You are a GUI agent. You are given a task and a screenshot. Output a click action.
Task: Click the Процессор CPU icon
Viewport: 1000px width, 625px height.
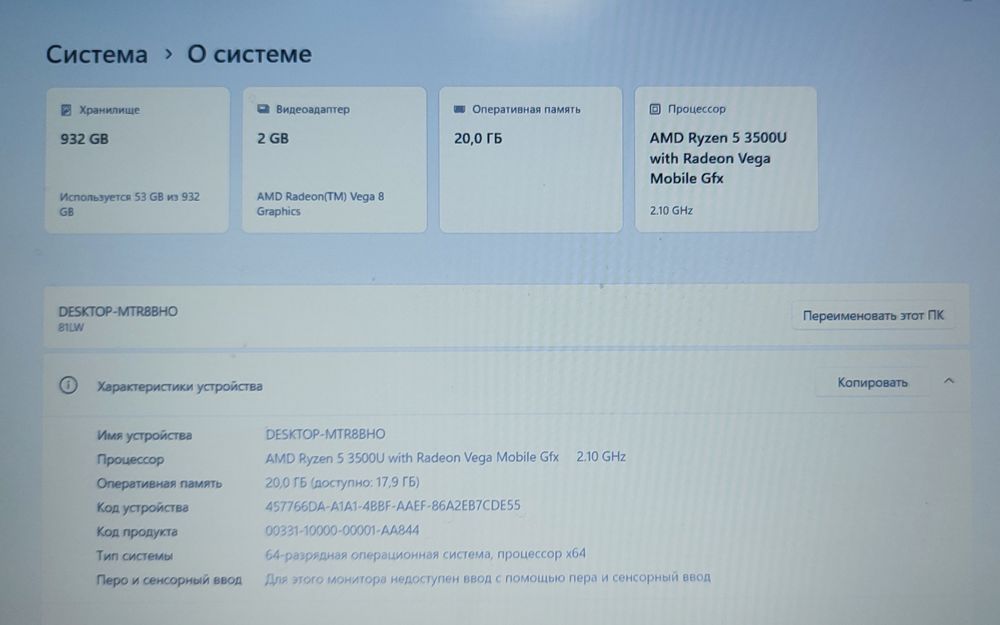[655, 109]
